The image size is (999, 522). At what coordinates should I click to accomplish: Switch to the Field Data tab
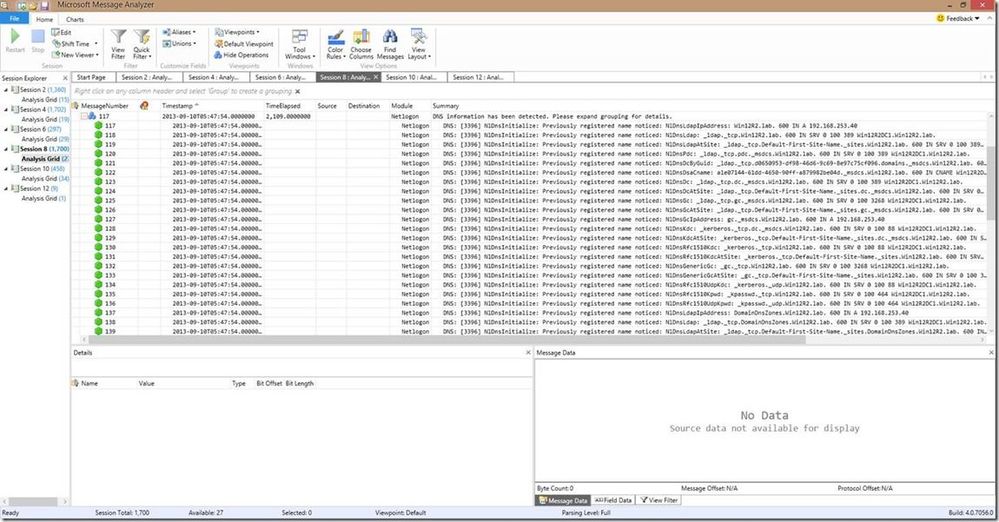click(613, 500)
